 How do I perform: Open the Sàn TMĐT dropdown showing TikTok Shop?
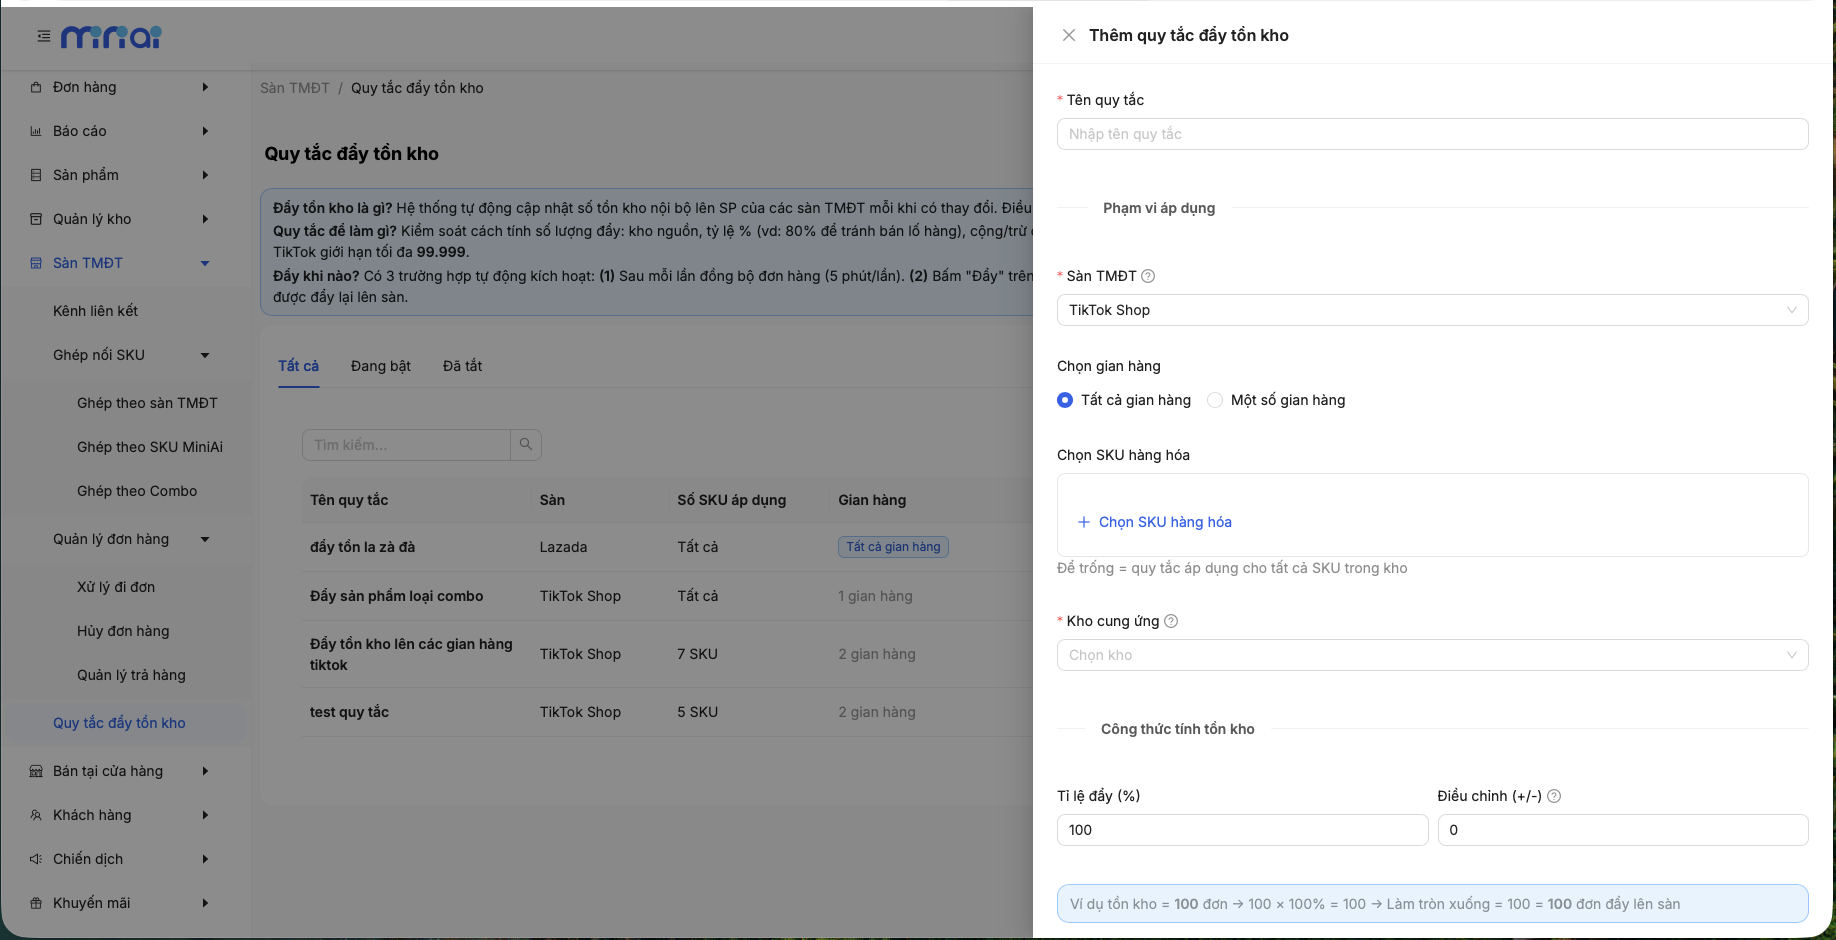tap(1432, 310)
